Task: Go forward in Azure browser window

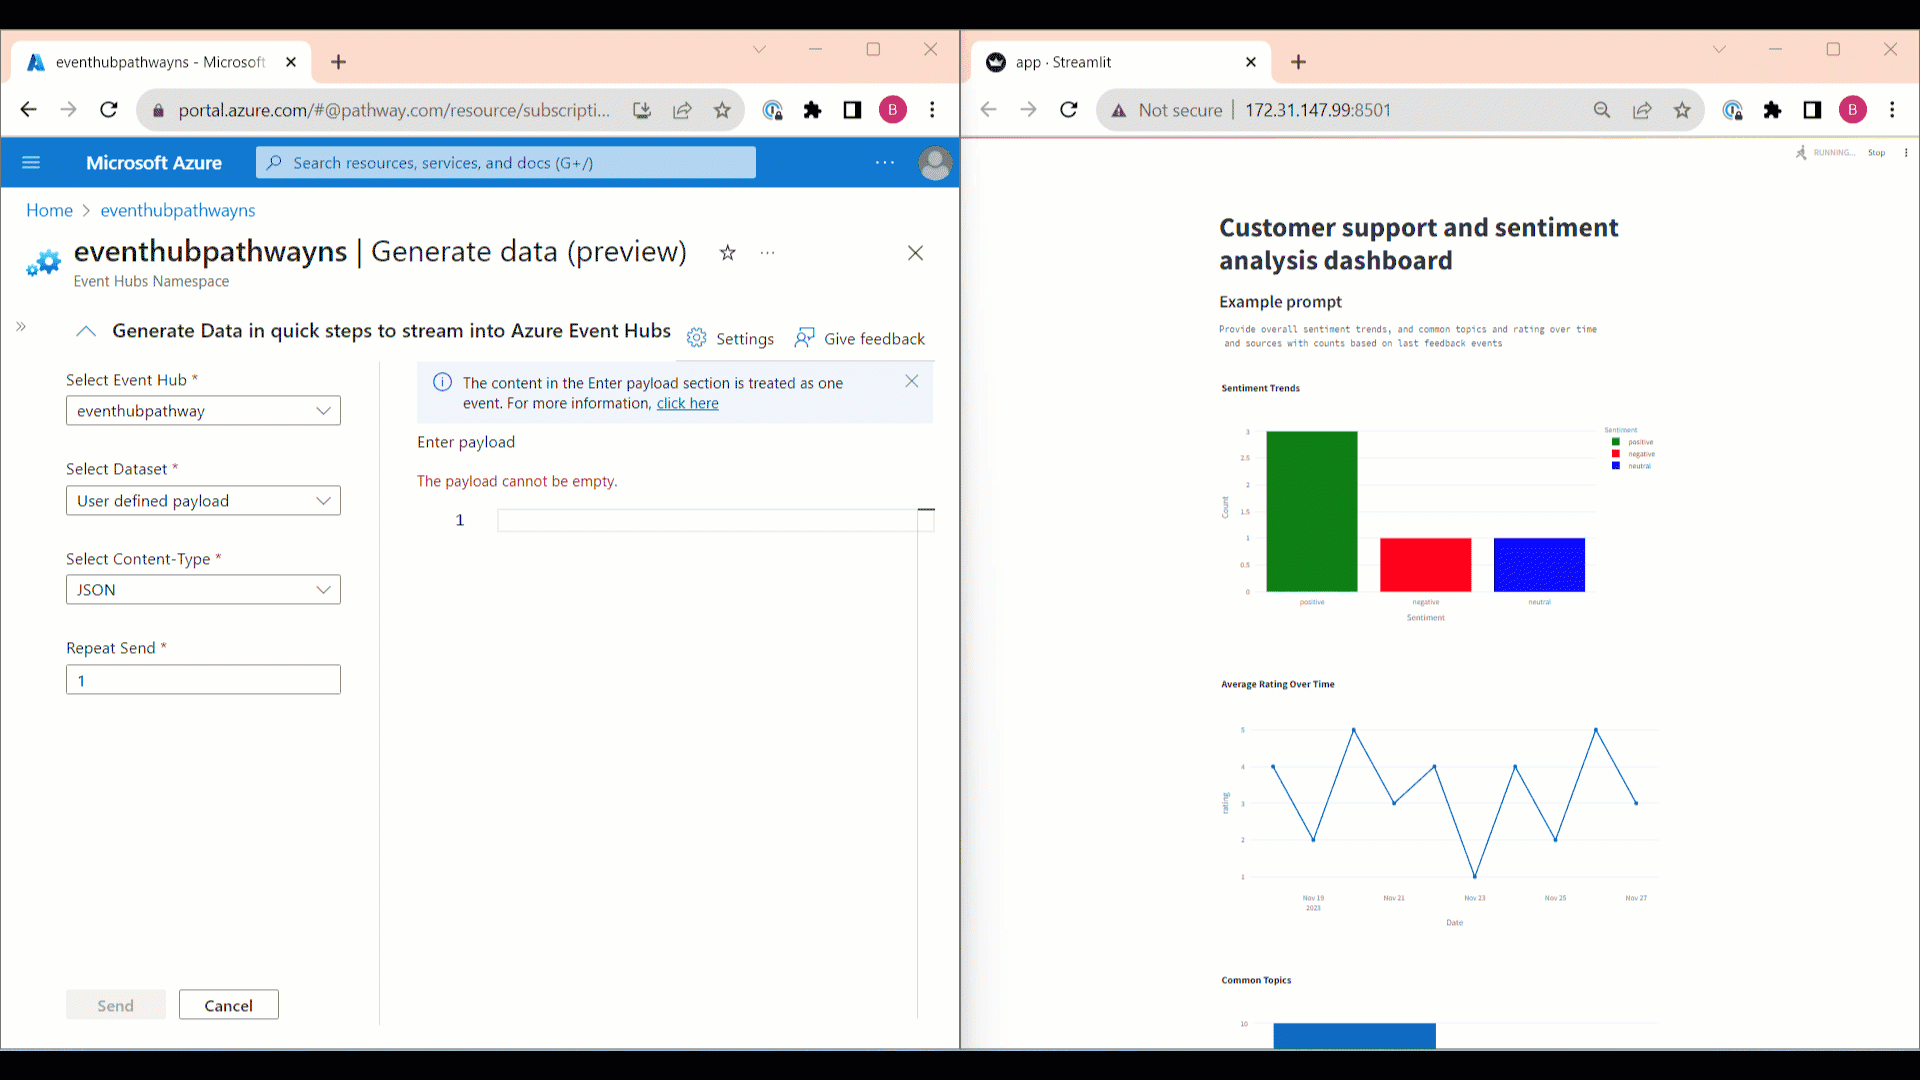Action: click(x=68, y=110)
